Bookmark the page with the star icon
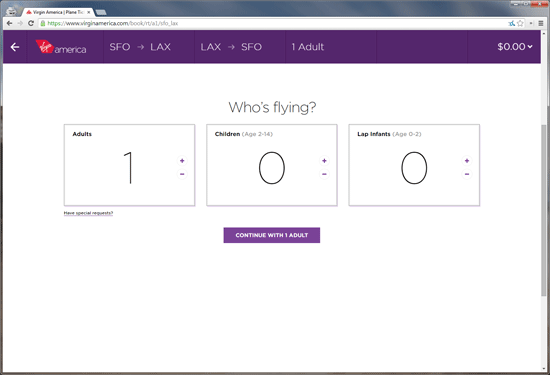The width and height of the screenshot is (550, 375). (x=520, y=24)
